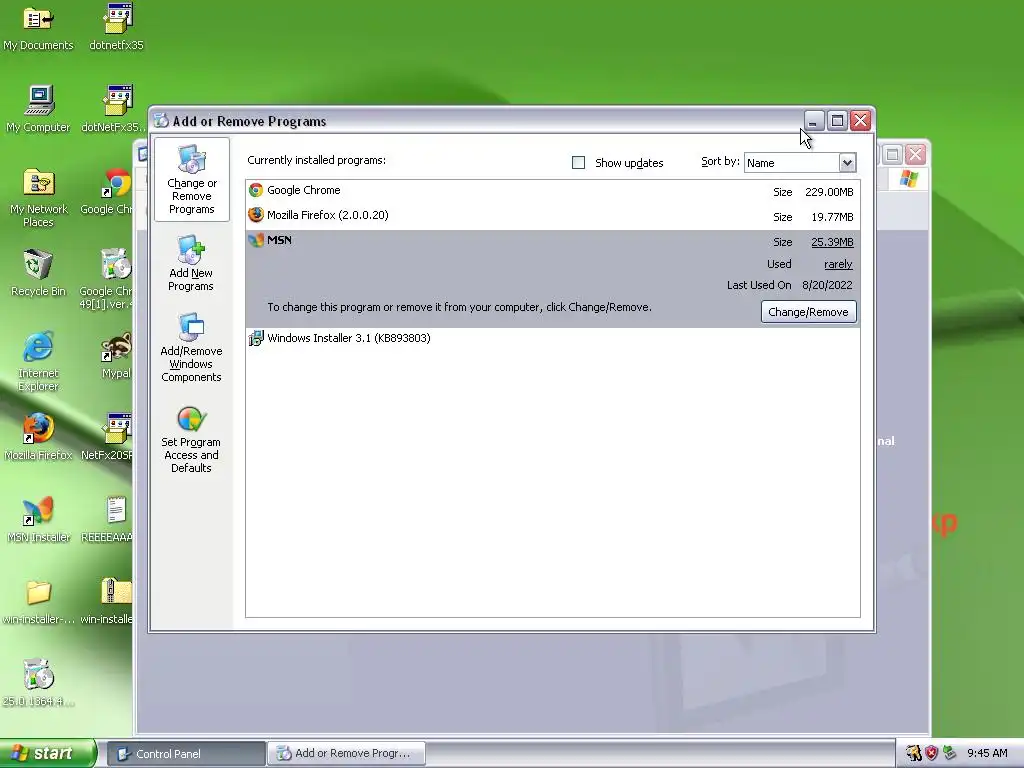Click the Google Chrome icon in programs list

[x=256, y=190]
